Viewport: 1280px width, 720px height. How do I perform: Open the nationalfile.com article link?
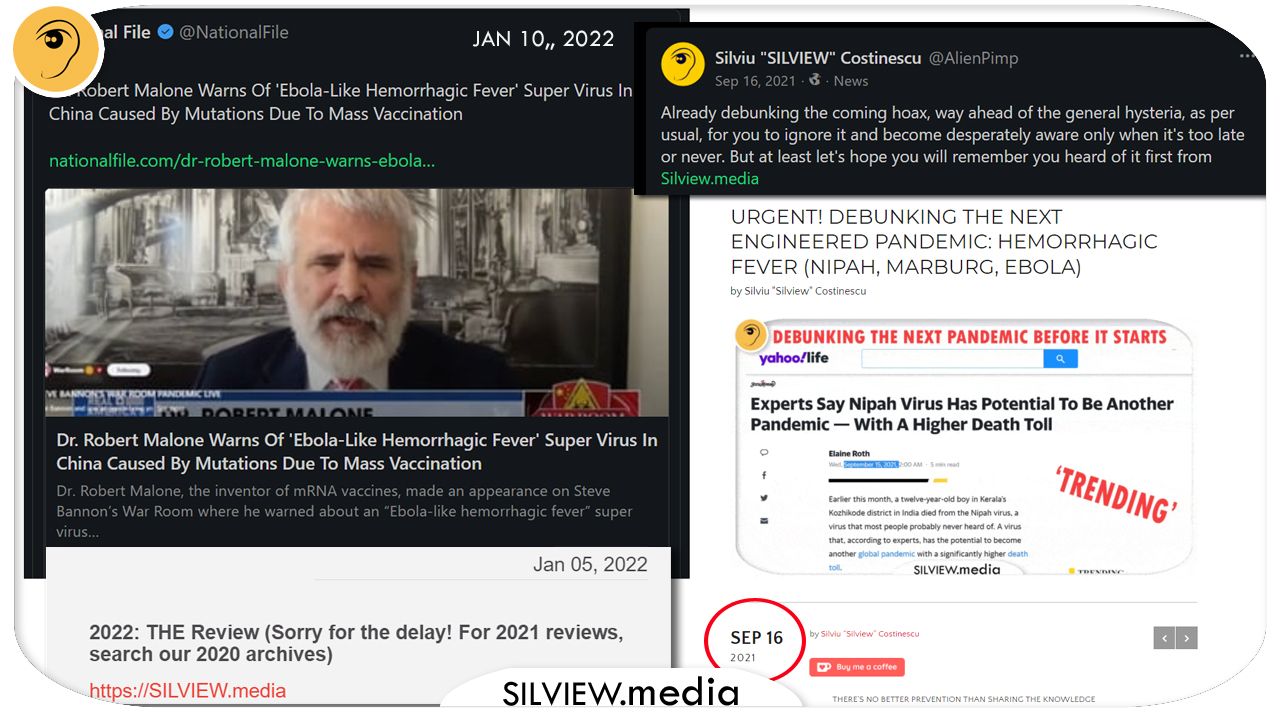tap(242, 160)
